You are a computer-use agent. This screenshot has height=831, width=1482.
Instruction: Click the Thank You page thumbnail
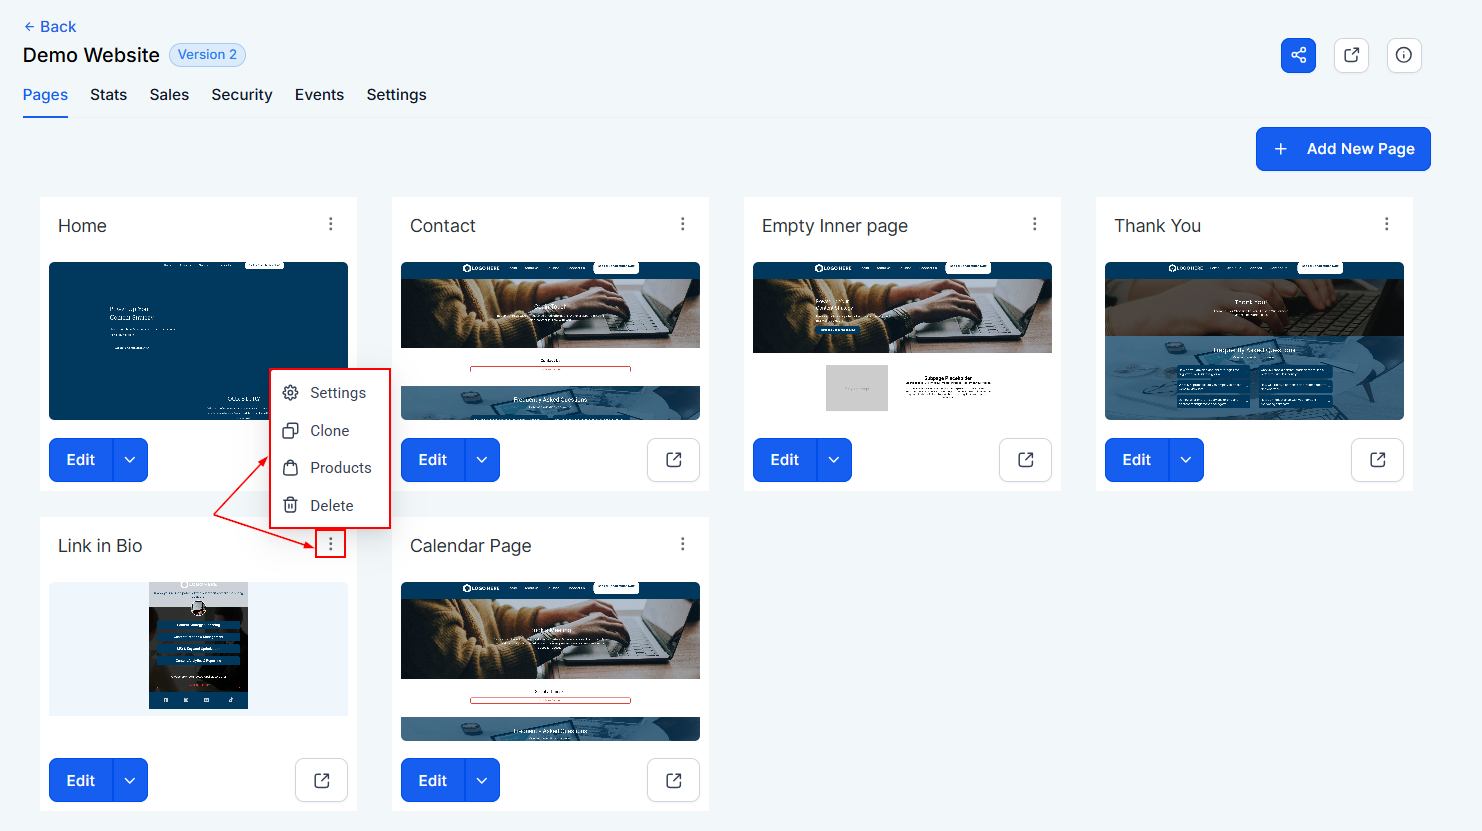tap(1254, 341)
